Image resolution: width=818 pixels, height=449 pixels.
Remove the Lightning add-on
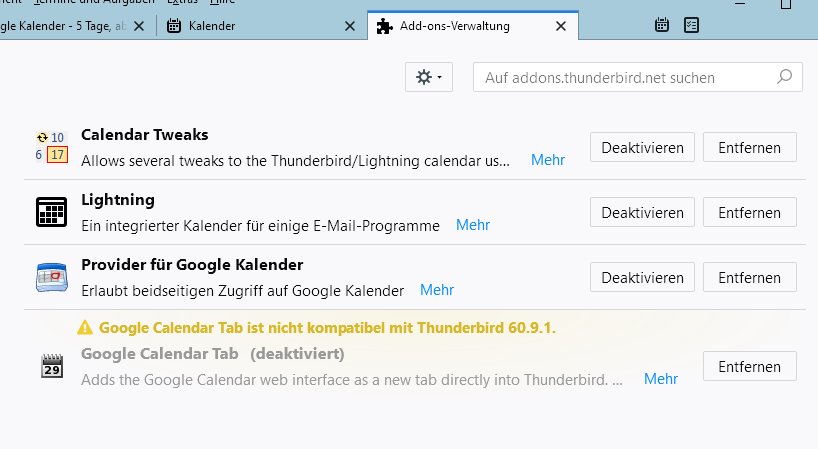click(x=750, y=212)
